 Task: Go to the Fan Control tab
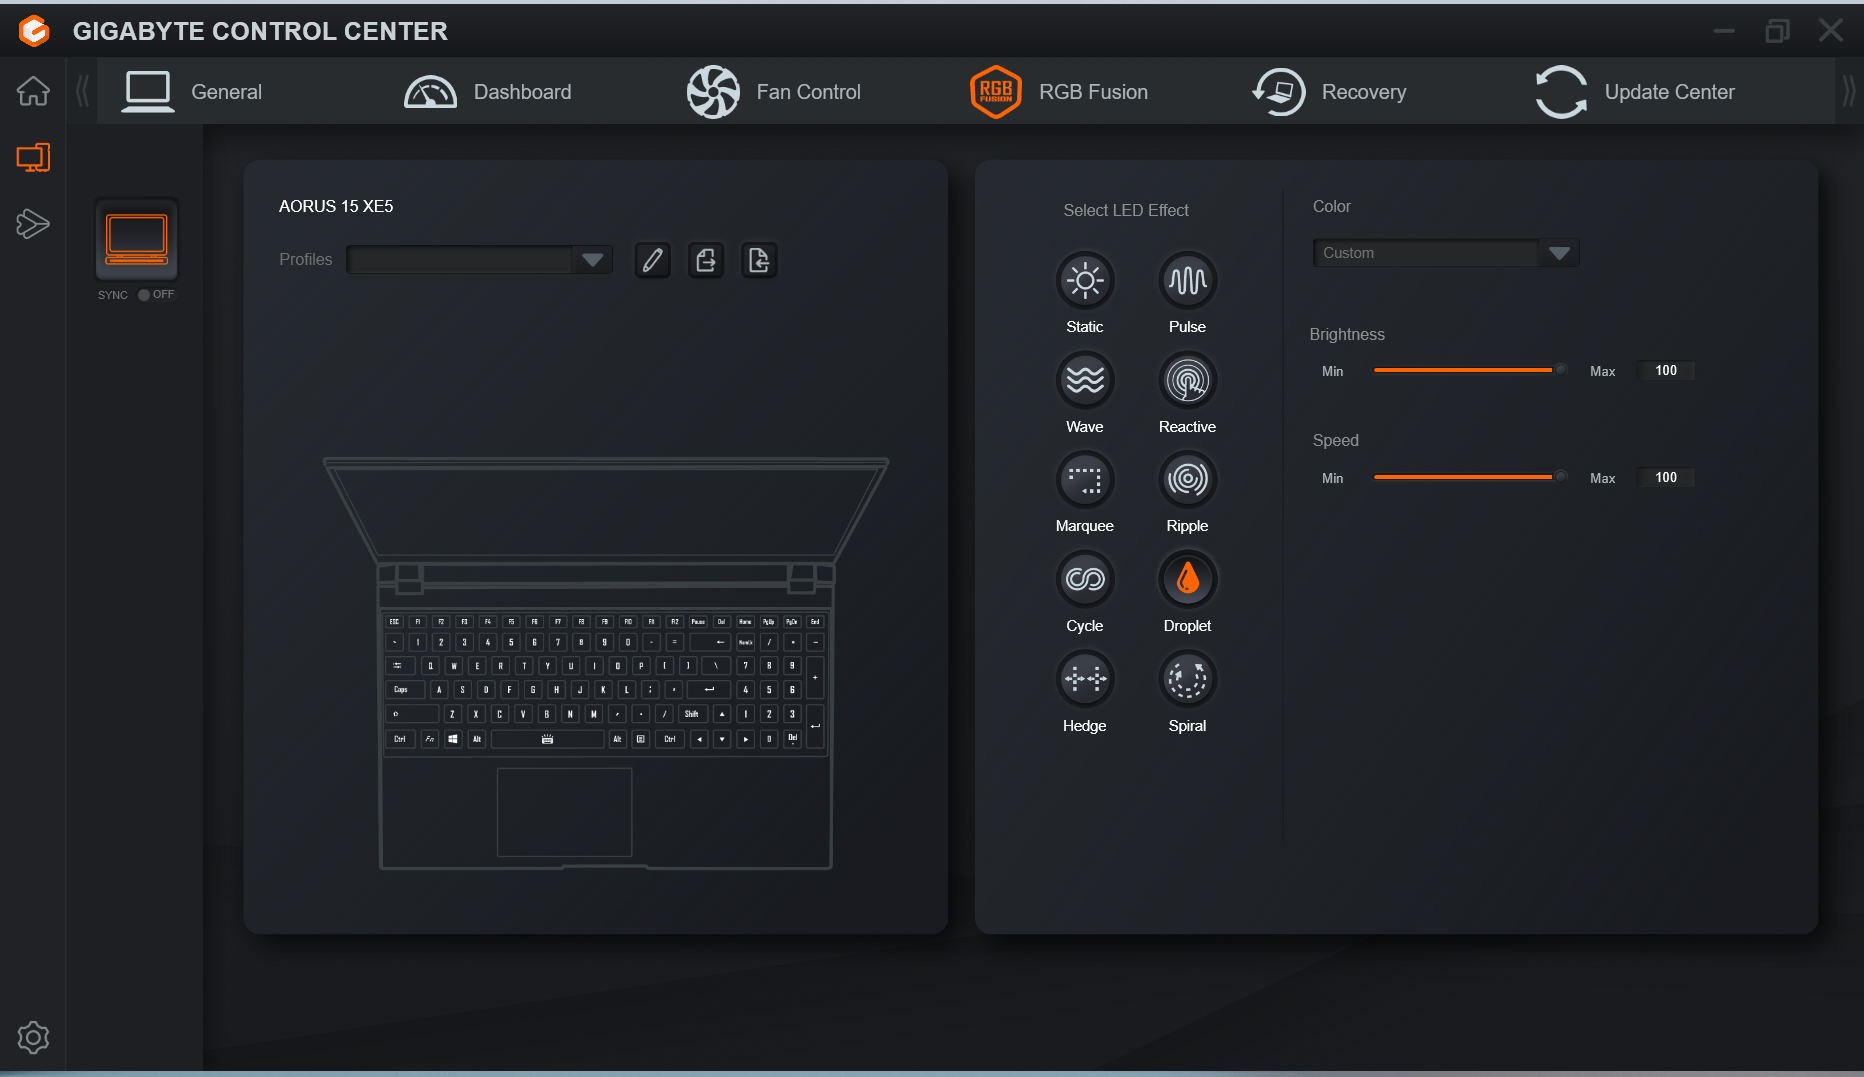[x=773, y=92]
